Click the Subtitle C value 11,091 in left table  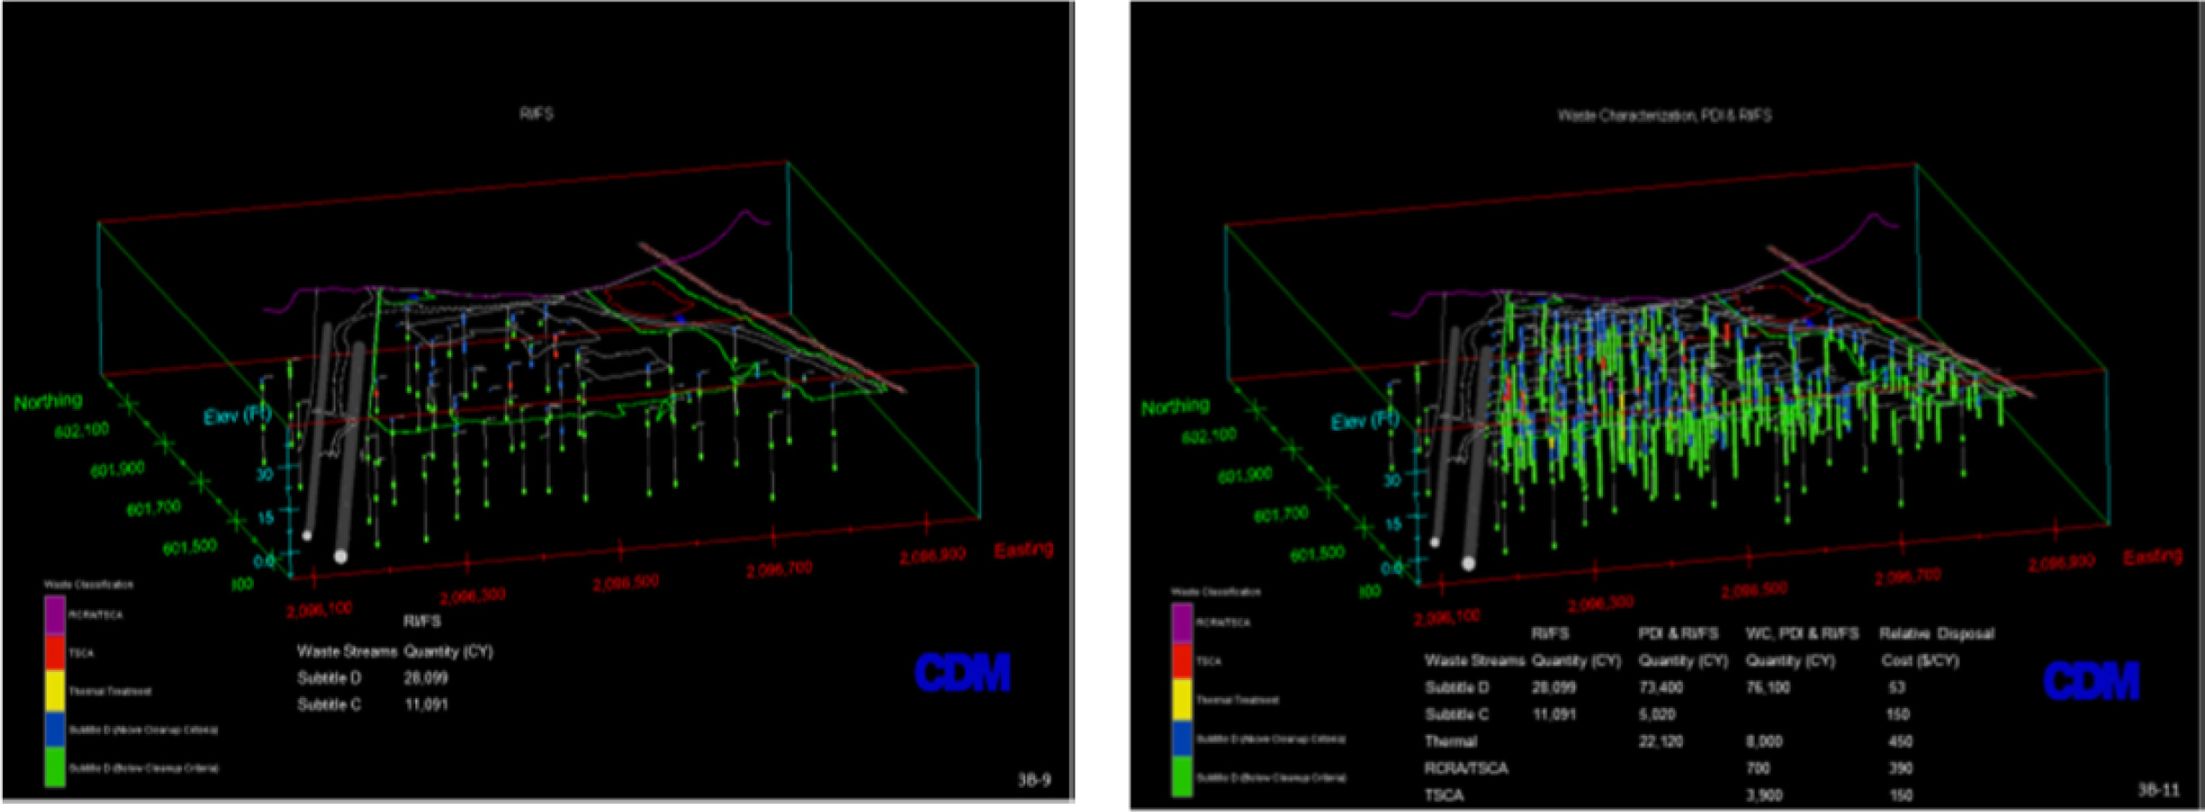[x=425, y=705]
